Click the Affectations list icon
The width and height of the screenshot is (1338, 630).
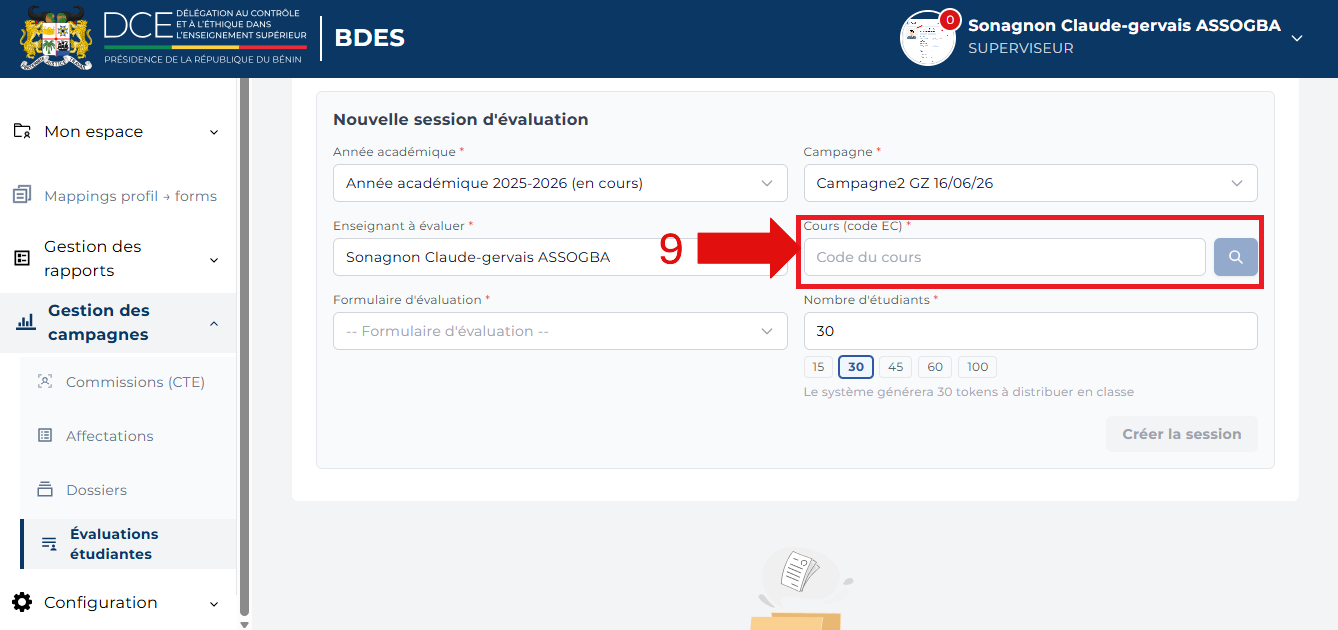pyautogui.click(x=45, y=435)
